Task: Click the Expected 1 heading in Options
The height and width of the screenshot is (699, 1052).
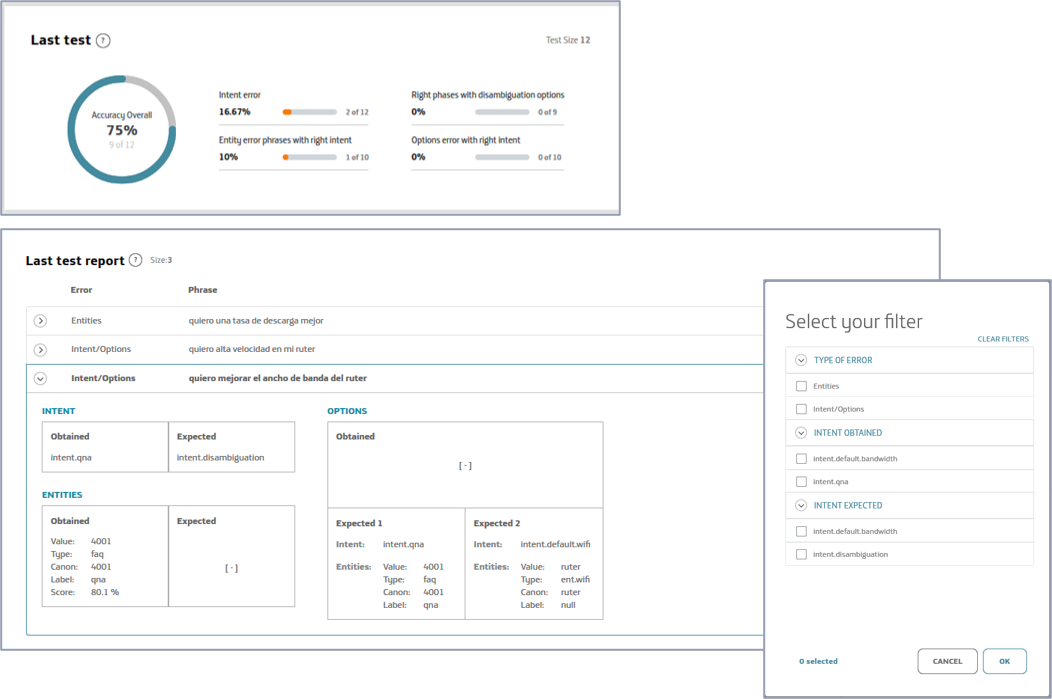Action: coord(359,523)
